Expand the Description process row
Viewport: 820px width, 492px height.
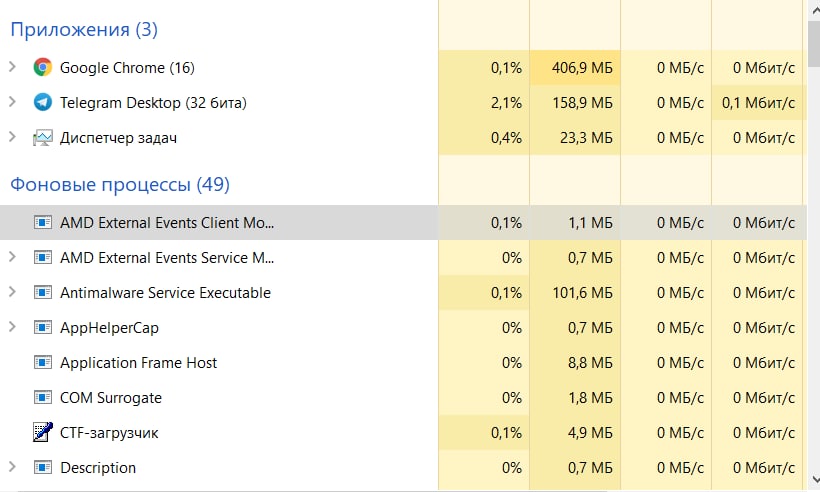click(13, 467)
